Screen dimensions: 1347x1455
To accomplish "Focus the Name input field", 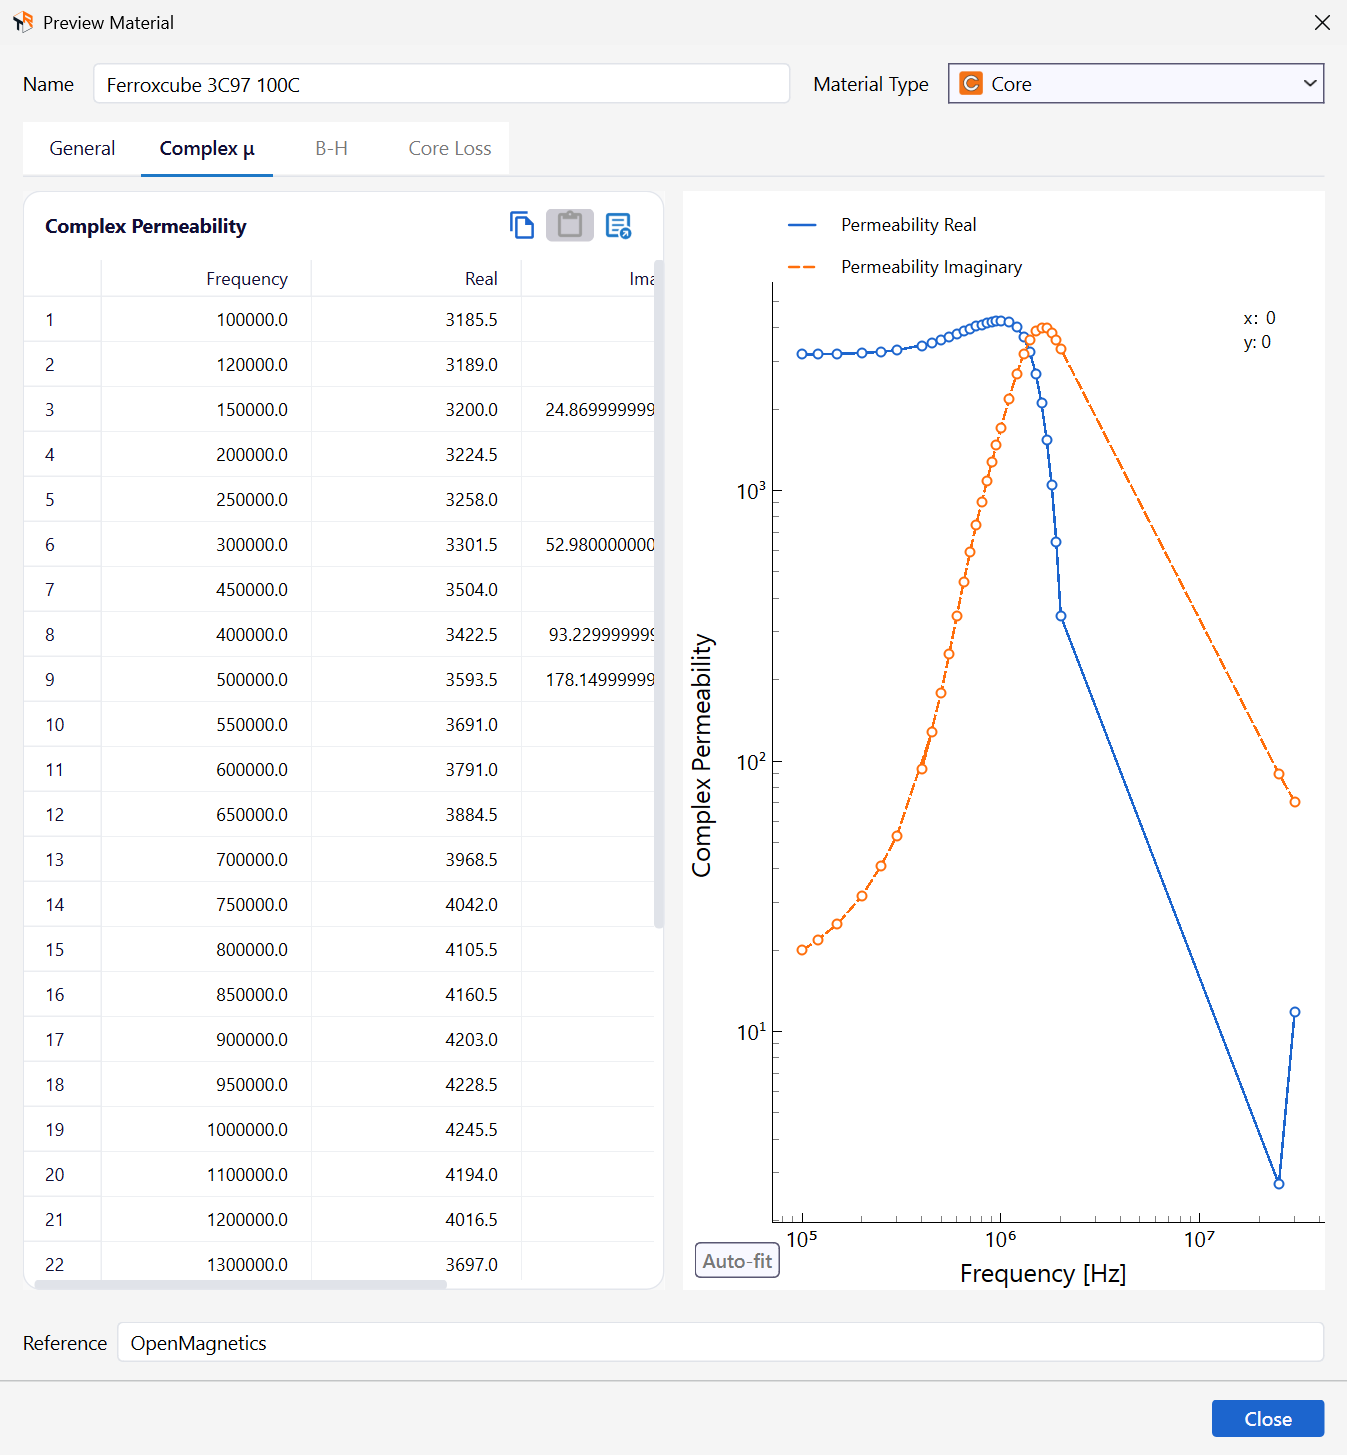I will 441,84.
